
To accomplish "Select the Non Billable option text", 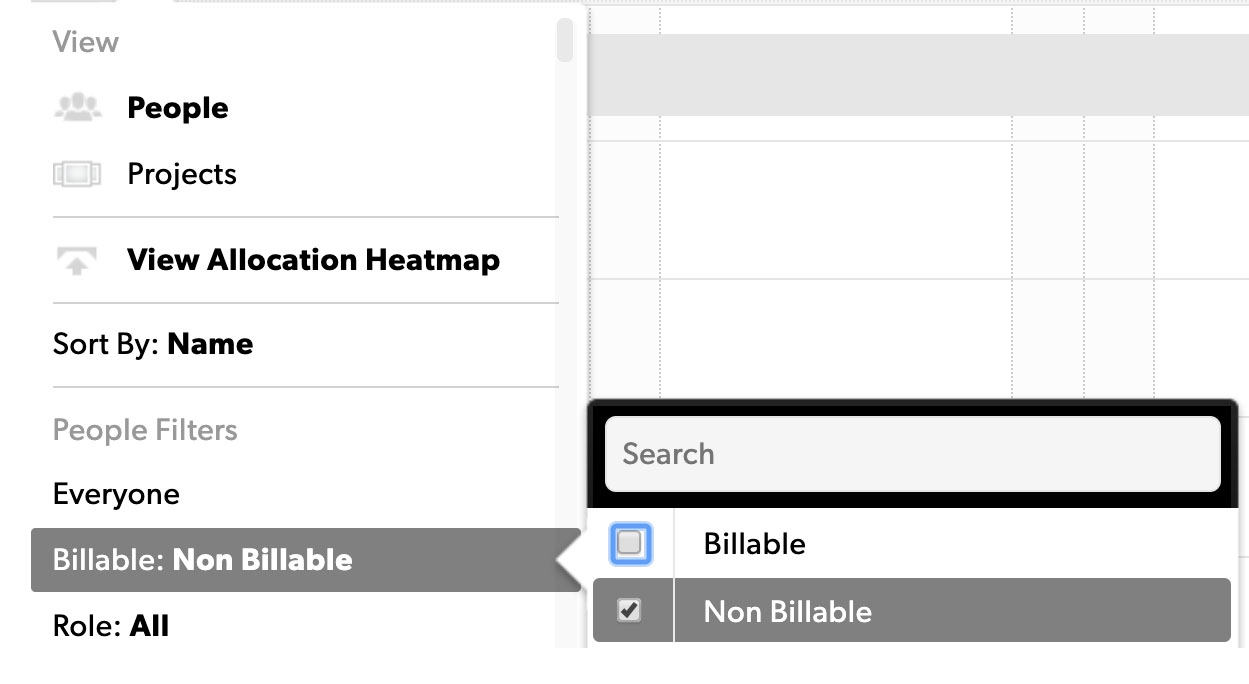I will pos(788,611).
